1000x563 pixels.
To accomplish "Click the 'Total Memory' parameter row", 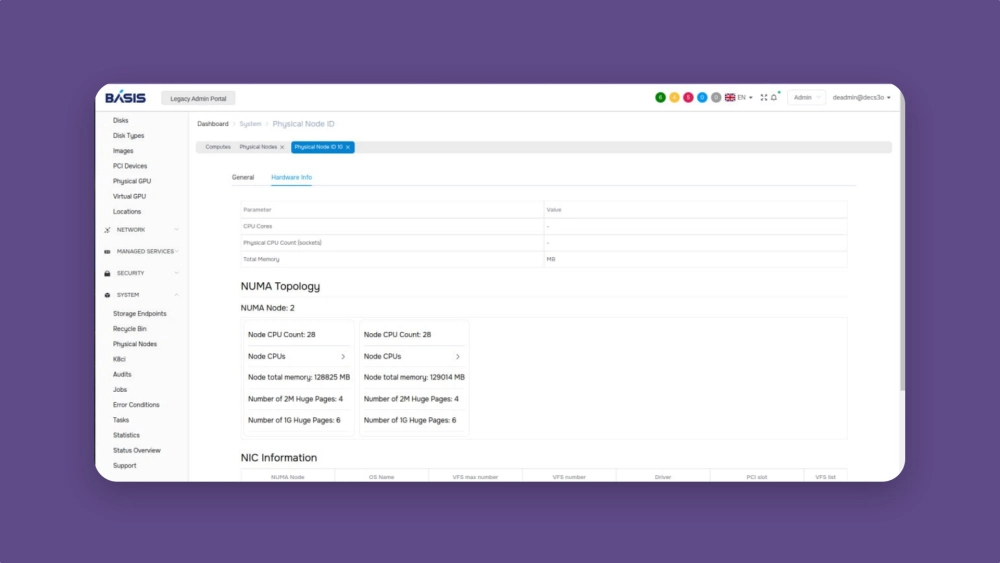I will click(x=544, y=260).
